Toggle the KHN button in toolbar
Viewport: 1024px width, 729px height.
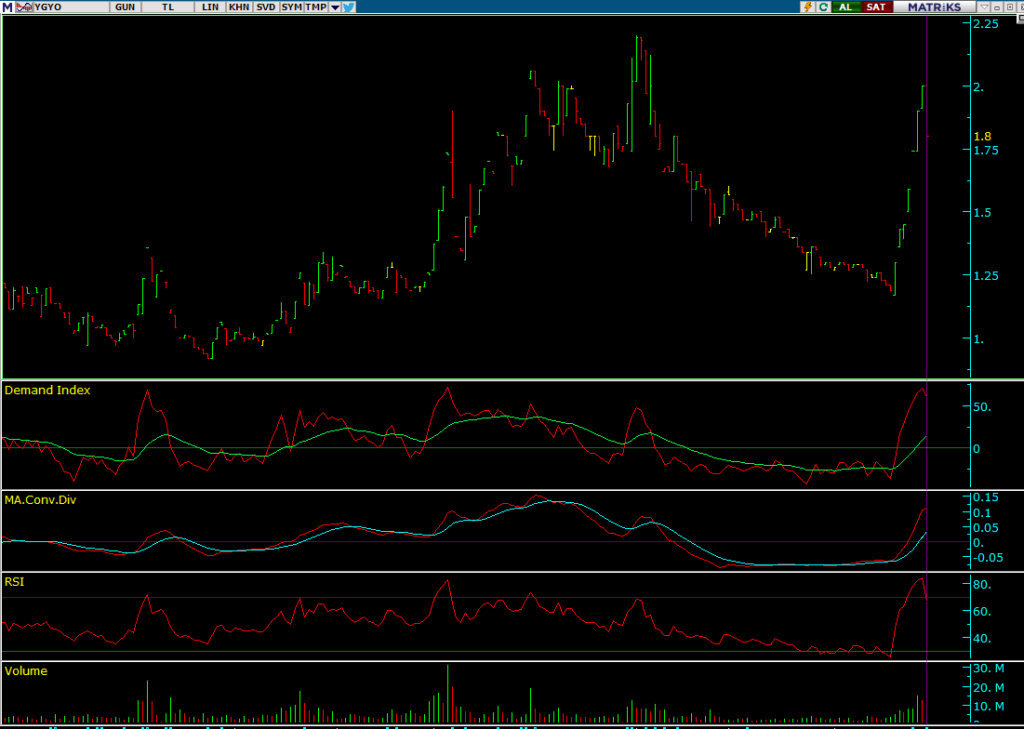pyautogui.click(x=239, y=7)
